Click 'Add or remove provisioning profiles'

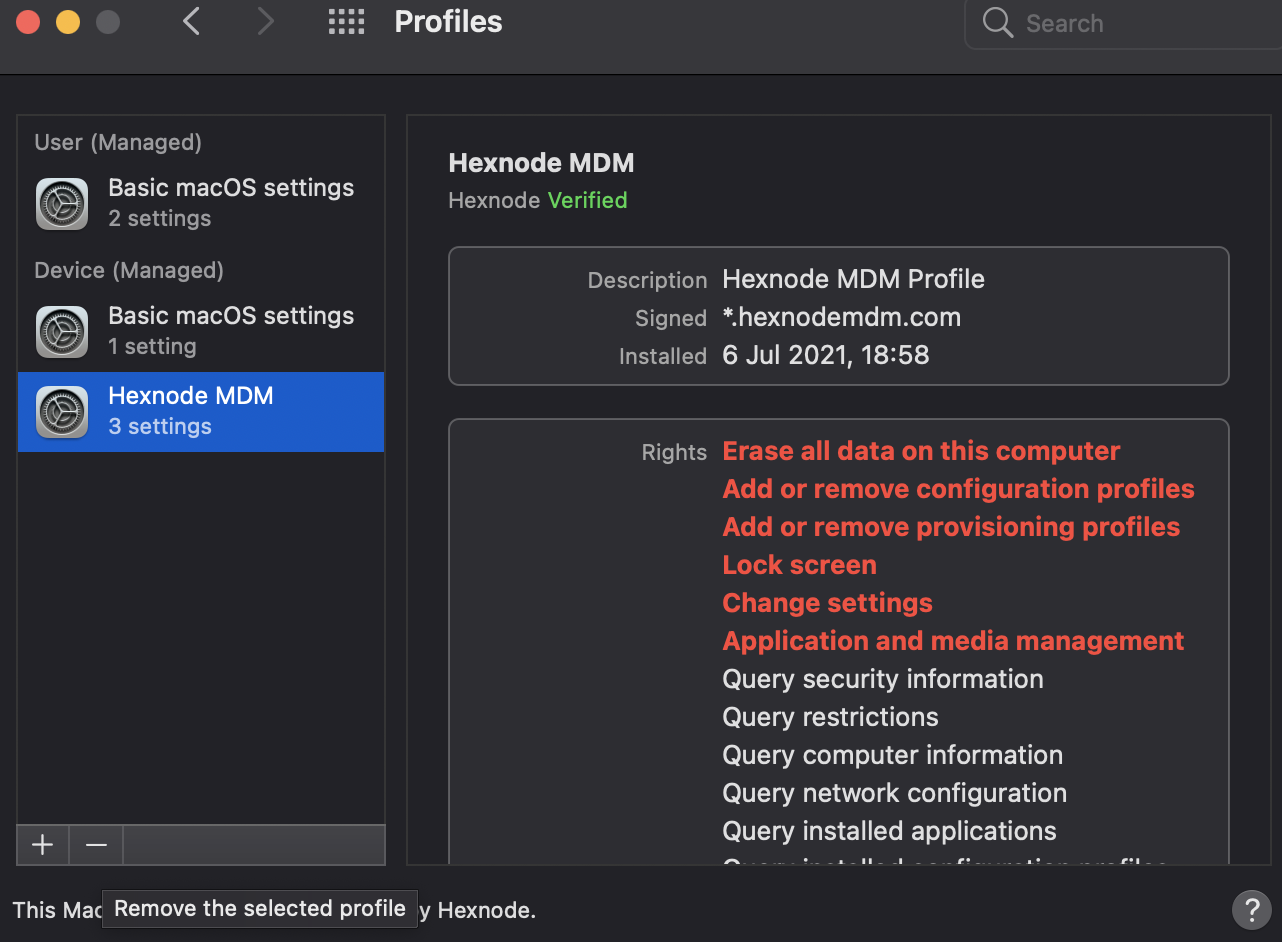(x=951, y=527)
